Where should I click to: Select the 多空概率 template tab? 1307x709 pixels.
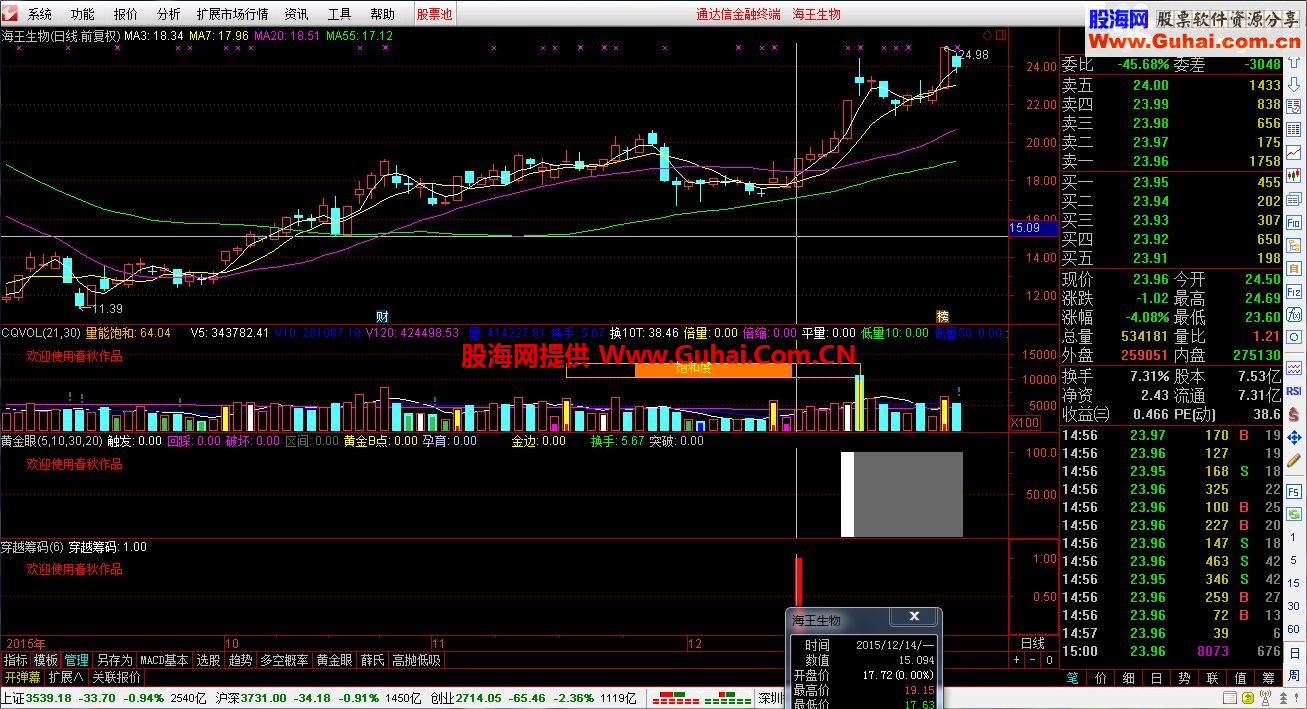(285, 660)
